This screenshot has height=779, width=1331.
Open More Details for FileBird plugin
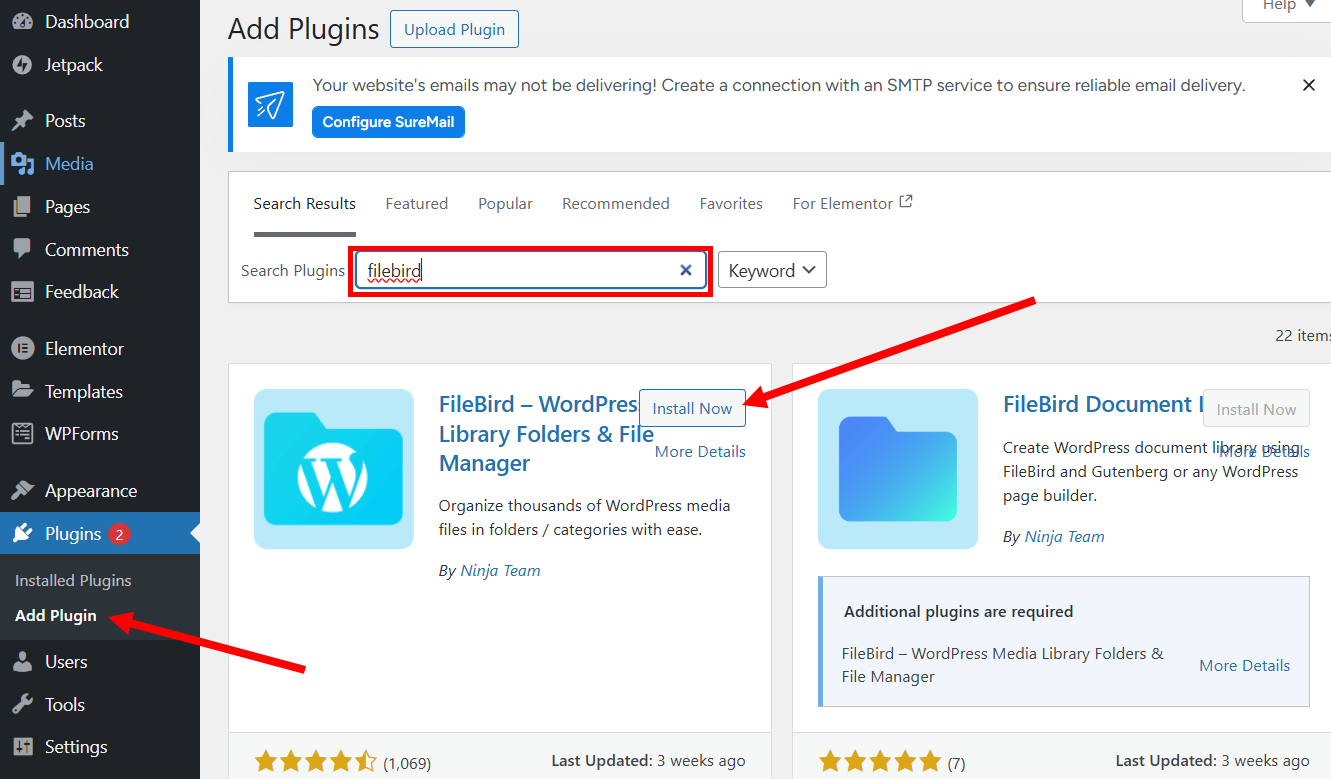tap(700, 451)
